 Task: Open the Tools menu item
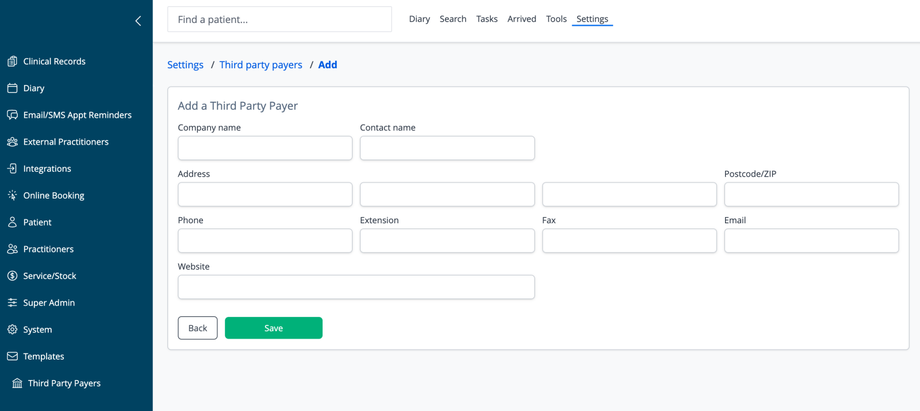click(556, 19)
